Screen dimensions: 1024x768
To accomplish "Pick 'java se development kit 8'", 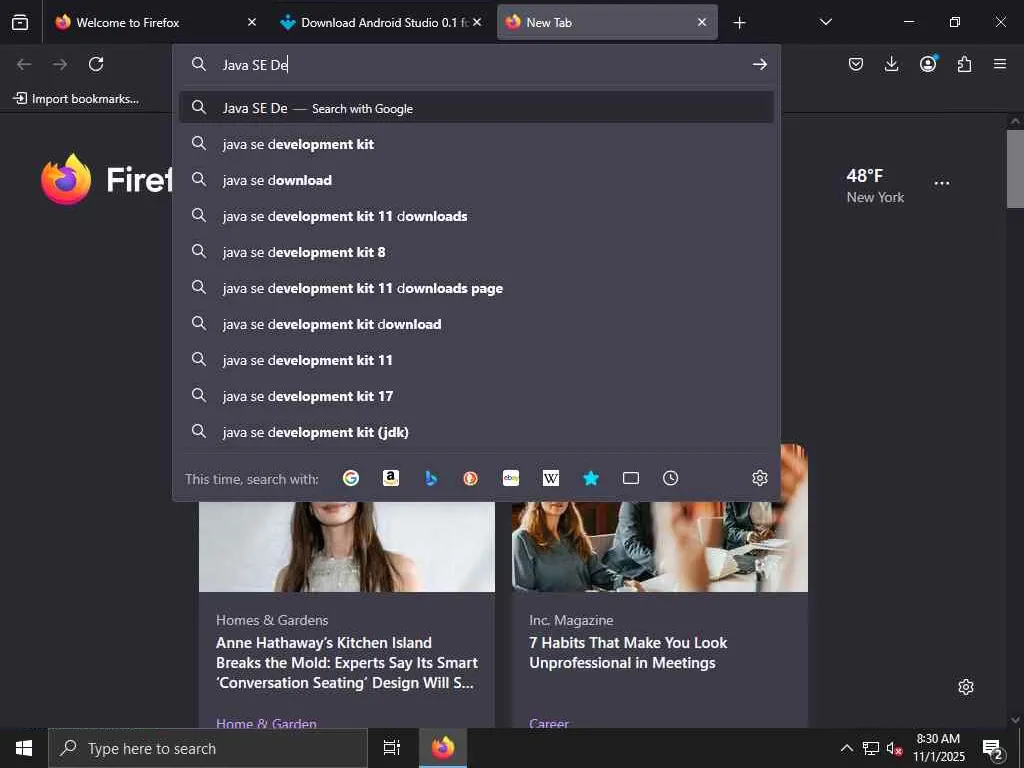I will [476, 251].
